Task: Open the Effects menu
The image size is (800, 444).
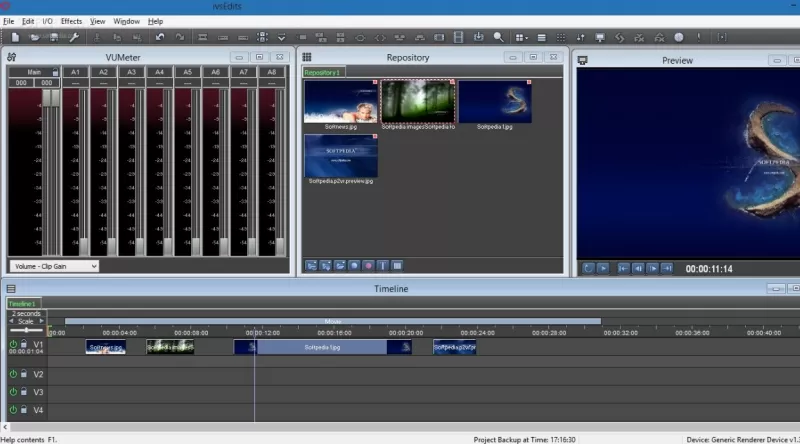Action: coord(71,21)
